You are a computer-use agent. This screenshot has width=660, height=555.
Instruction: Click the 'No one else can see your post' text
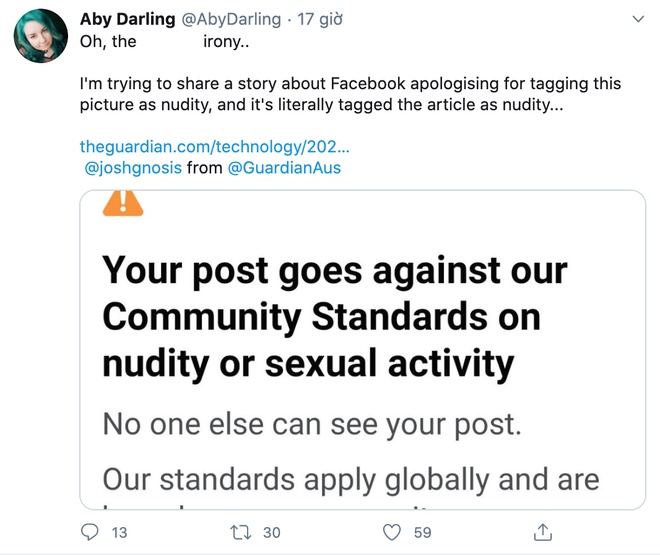(312, 424)
